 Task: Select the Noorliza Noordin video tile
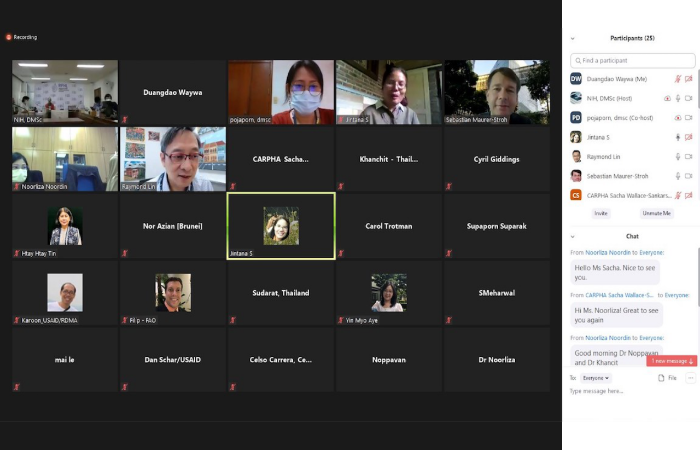click(65, 159)
